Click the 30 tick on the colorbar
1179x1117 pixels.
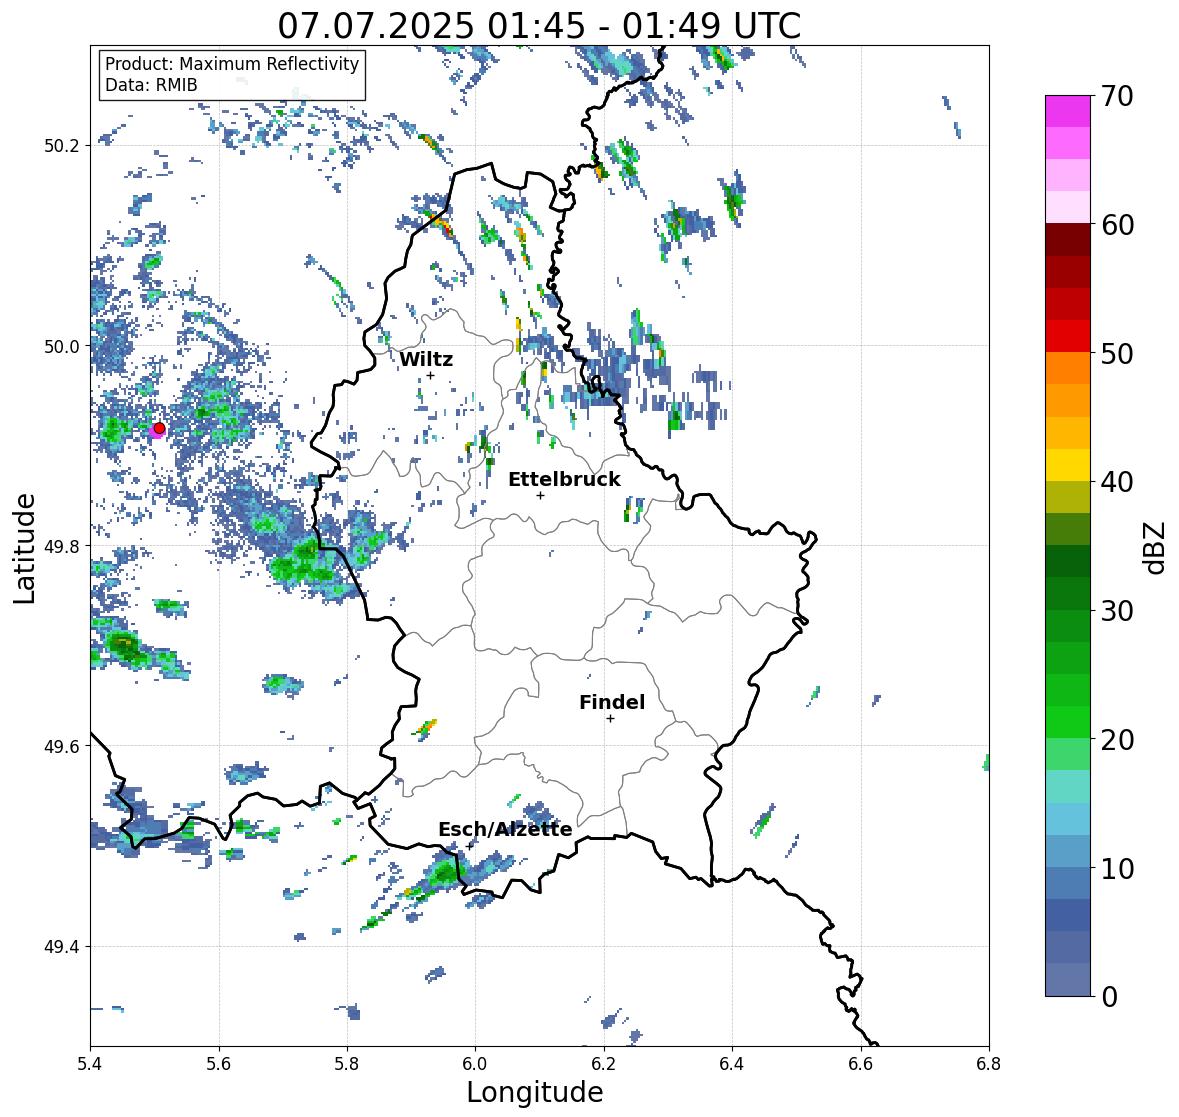point(1117,611)
